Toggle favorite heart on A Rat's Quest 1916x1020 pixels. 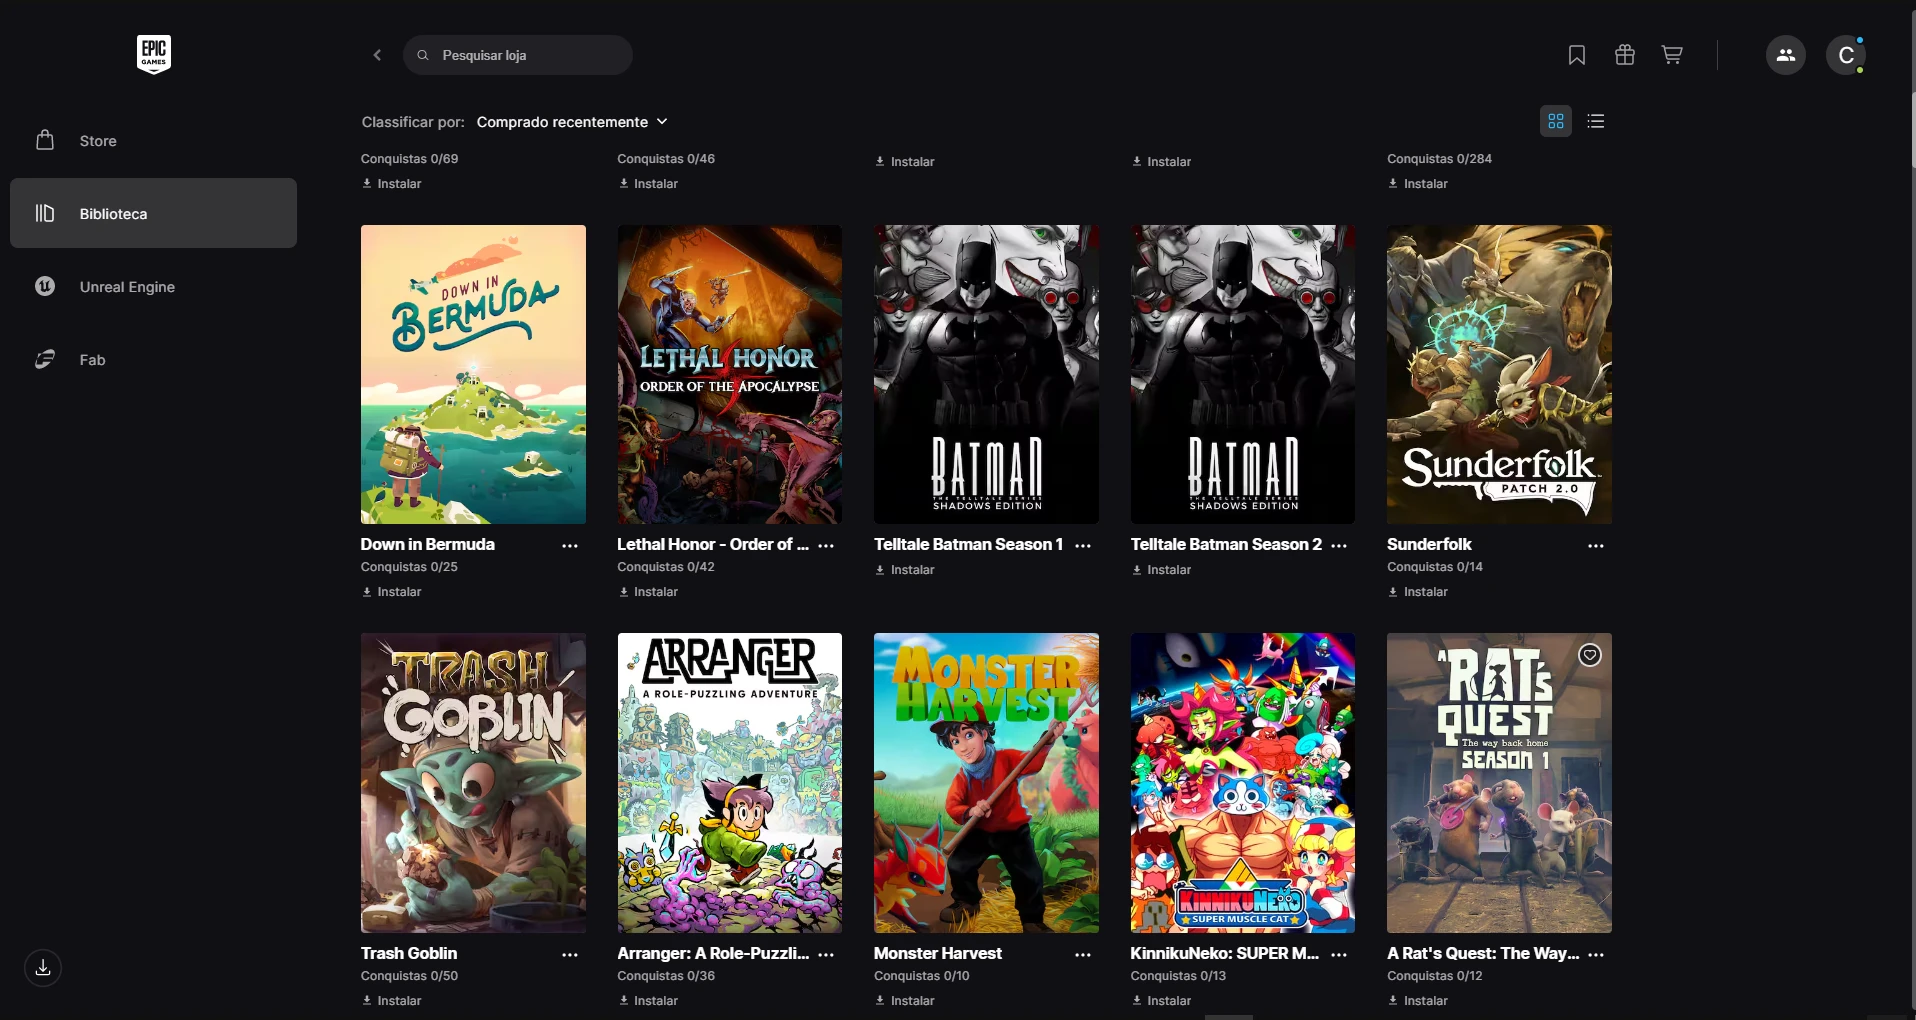click(x=1590, y=655)
